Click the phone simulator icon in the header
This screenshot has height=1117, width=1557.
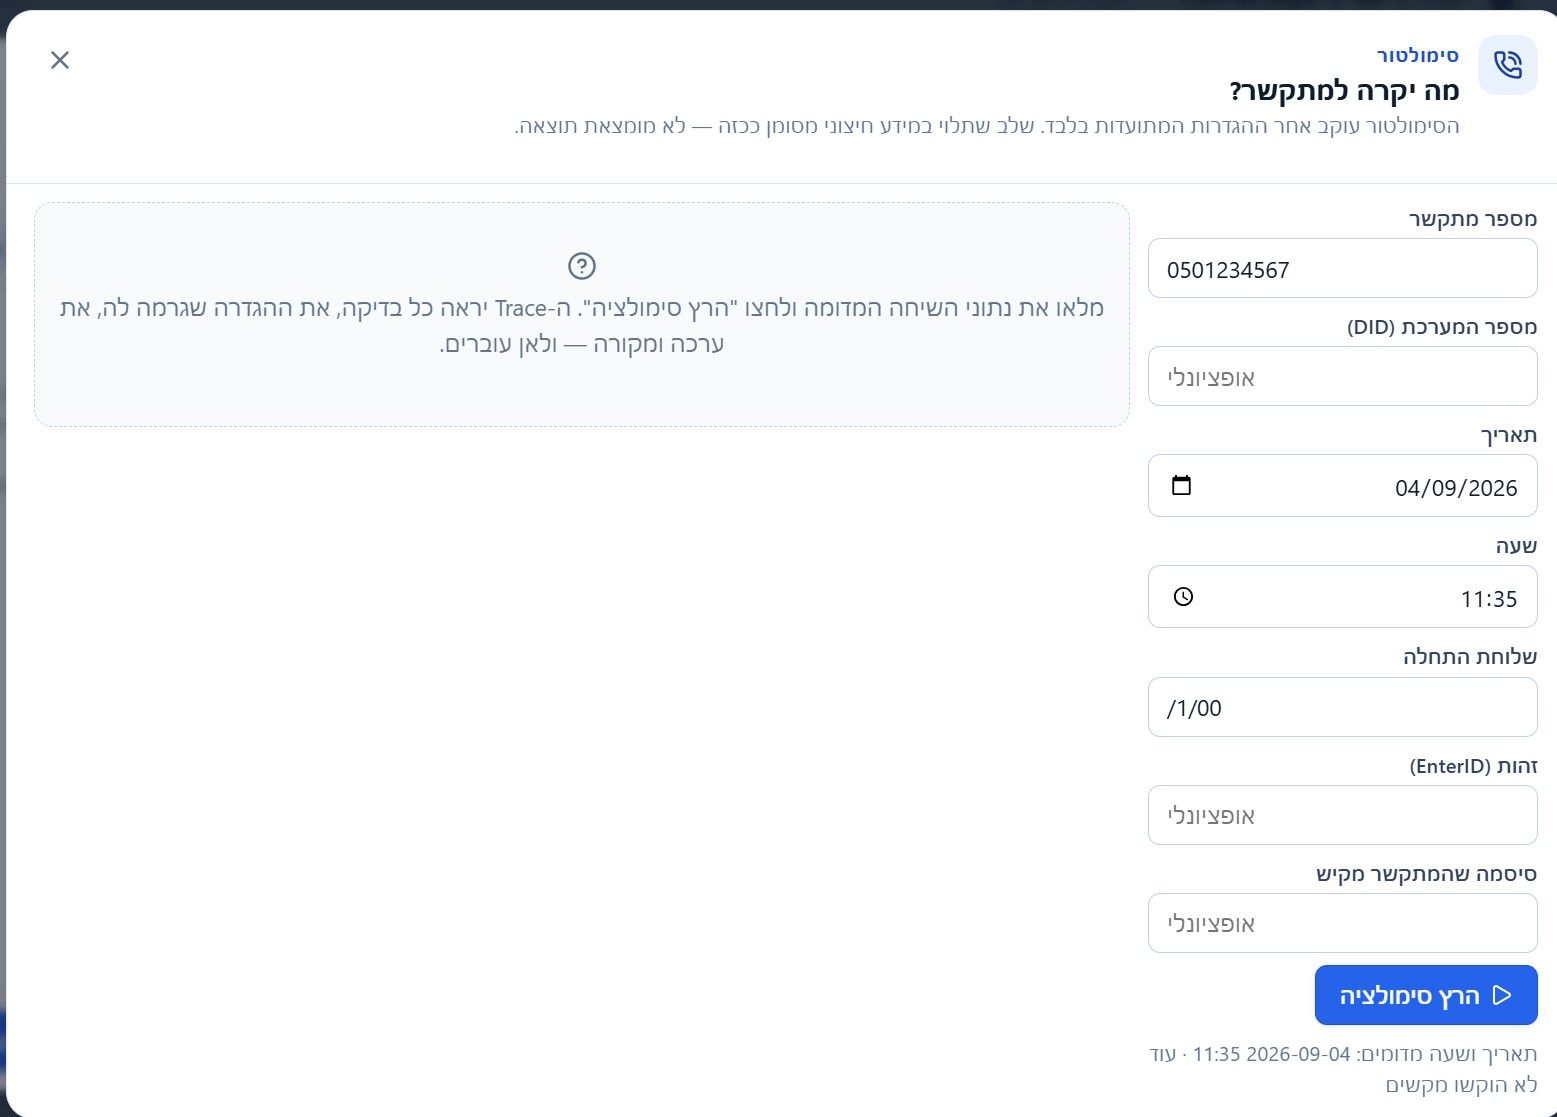click(1507, 65)
